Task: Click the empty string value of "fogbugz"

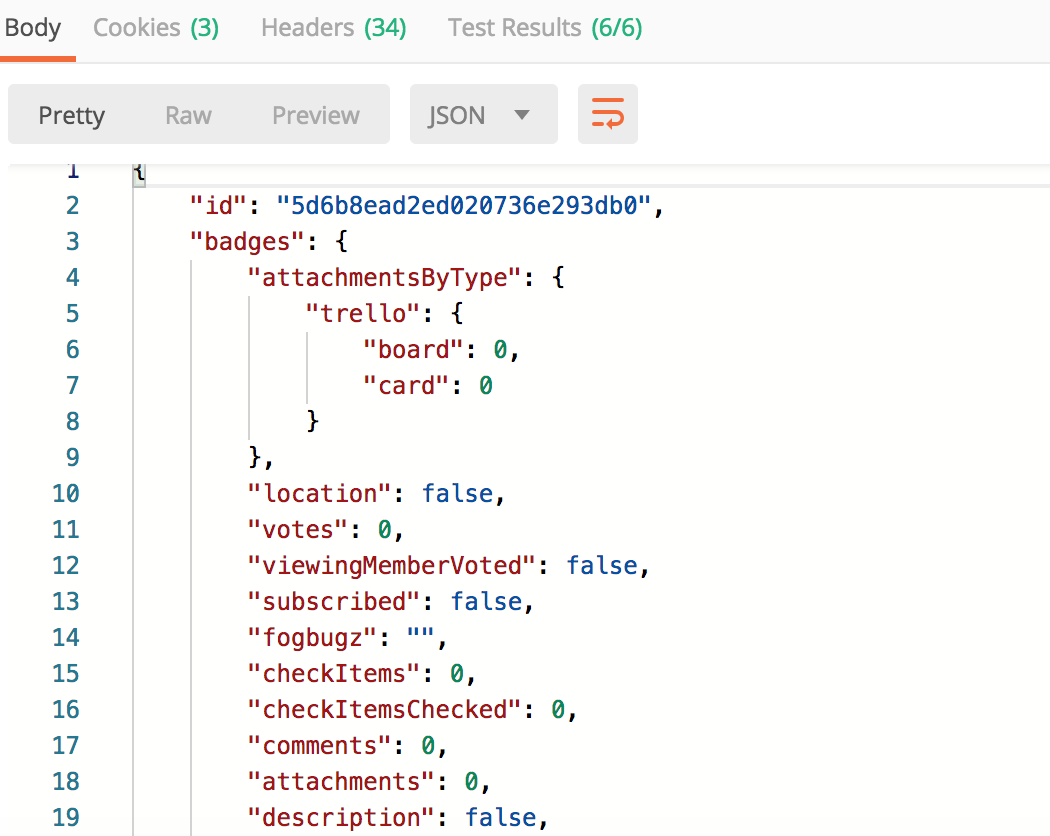Action: point(421,635)
